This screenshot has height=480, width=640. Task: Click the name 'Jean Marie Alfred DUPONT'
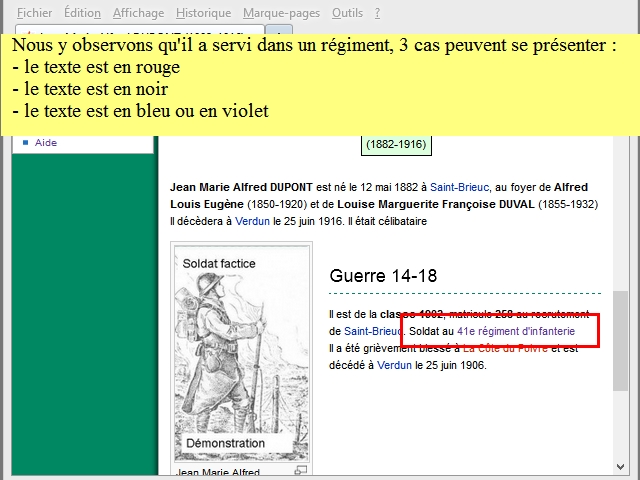241,187
